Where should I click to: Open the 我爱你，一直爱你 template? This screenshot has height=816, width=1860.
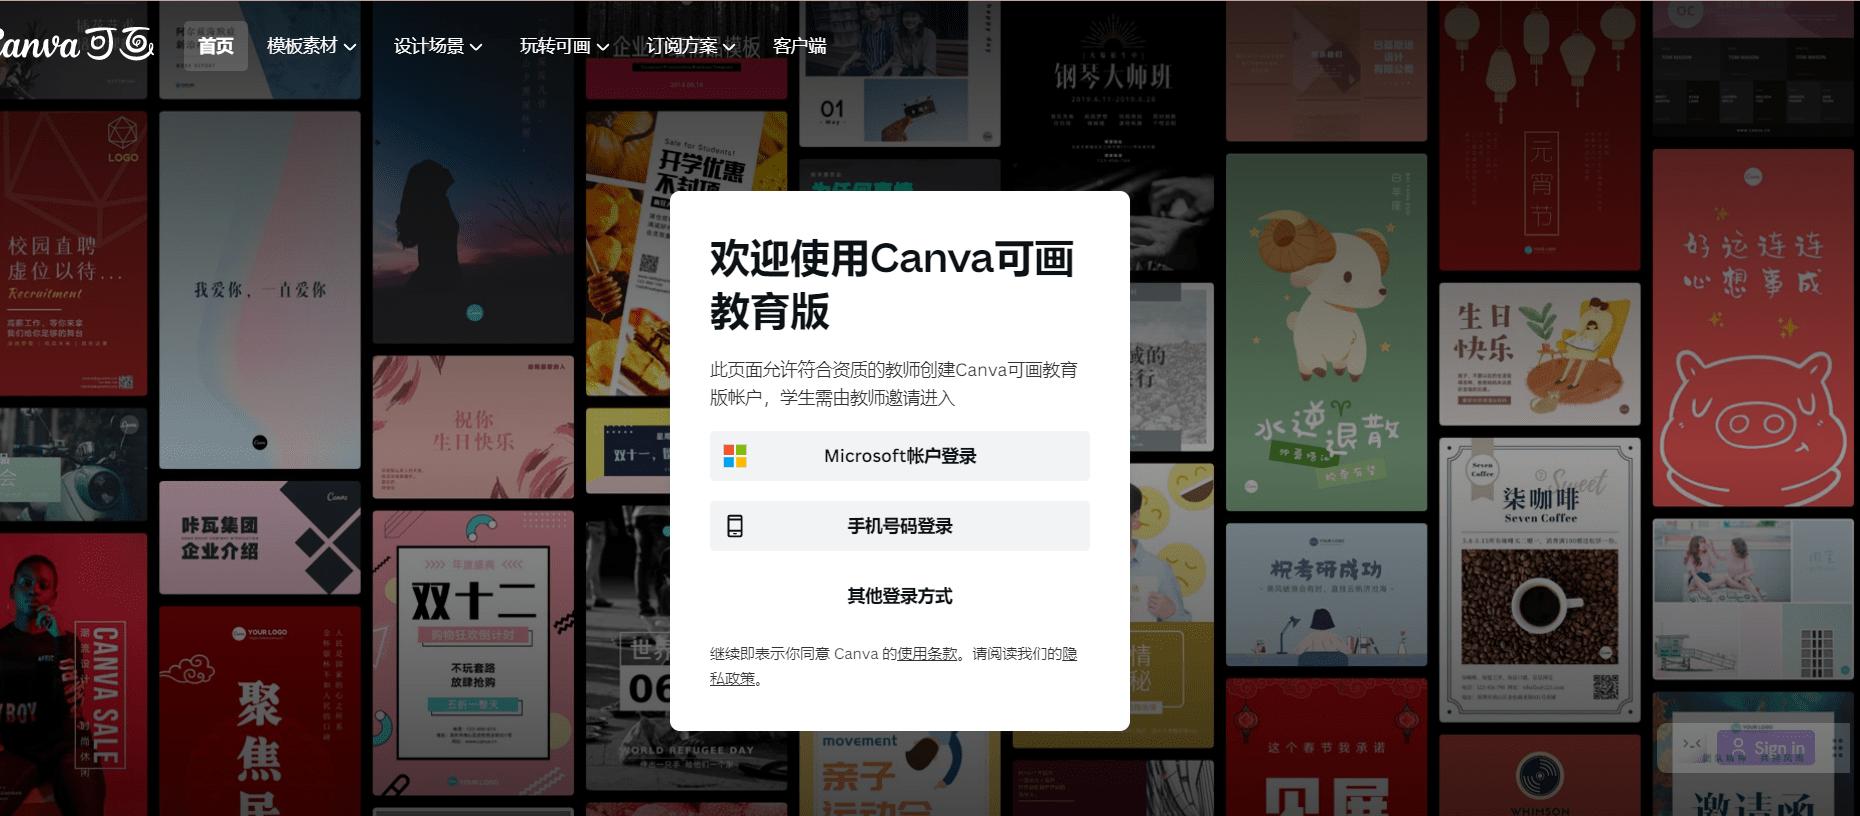click(260, 290)
